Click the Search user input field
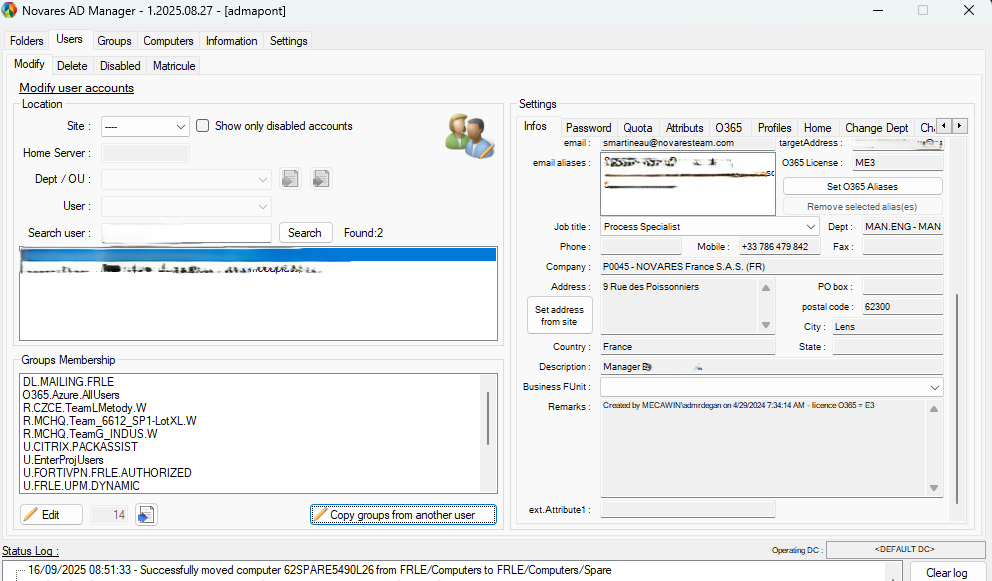 186,233
